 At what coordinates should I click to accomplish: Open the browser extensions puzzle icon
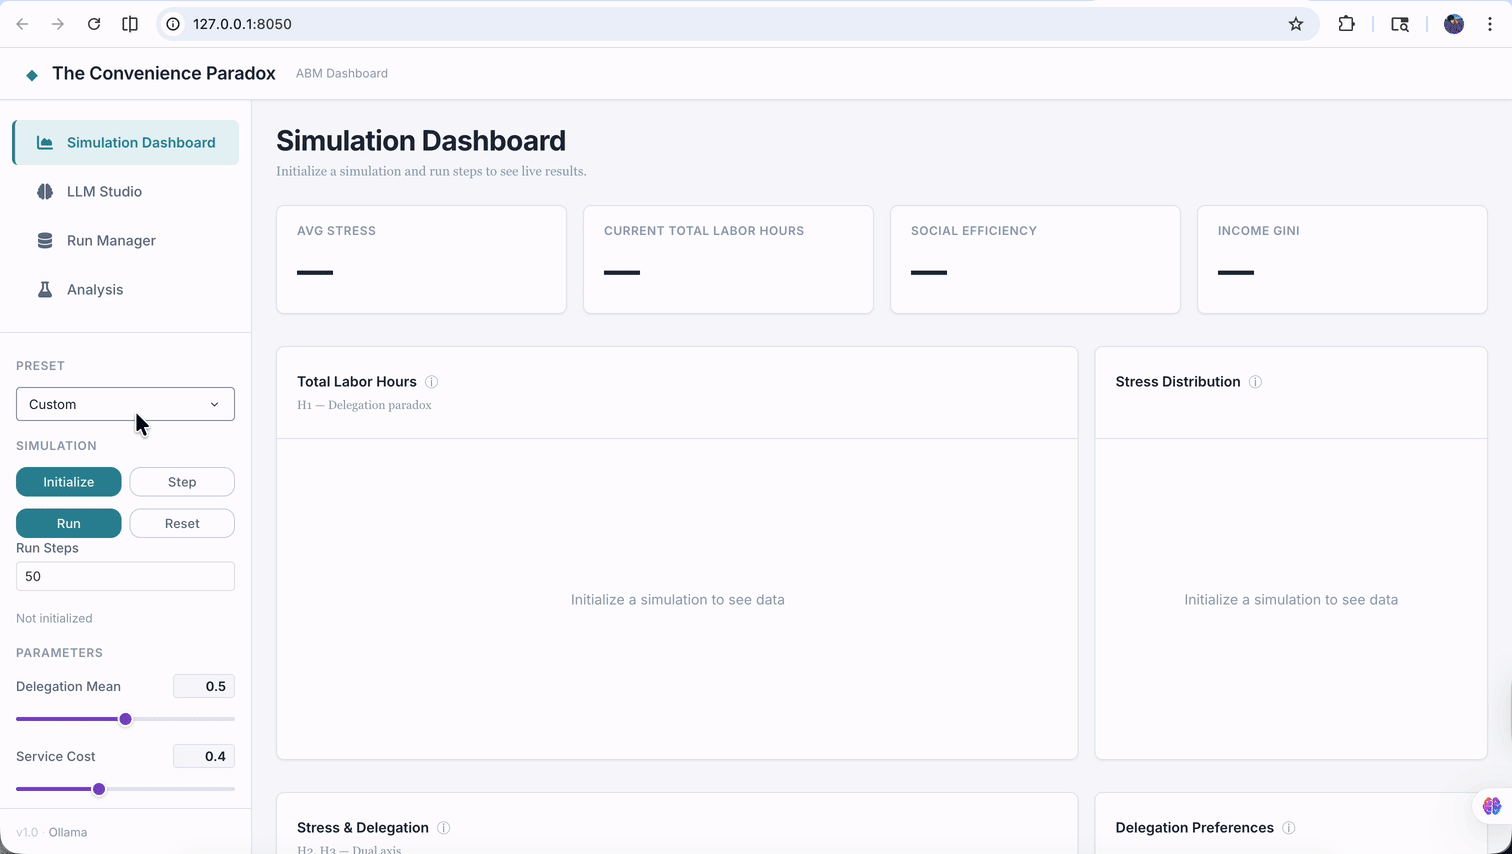pos(1347,24)
